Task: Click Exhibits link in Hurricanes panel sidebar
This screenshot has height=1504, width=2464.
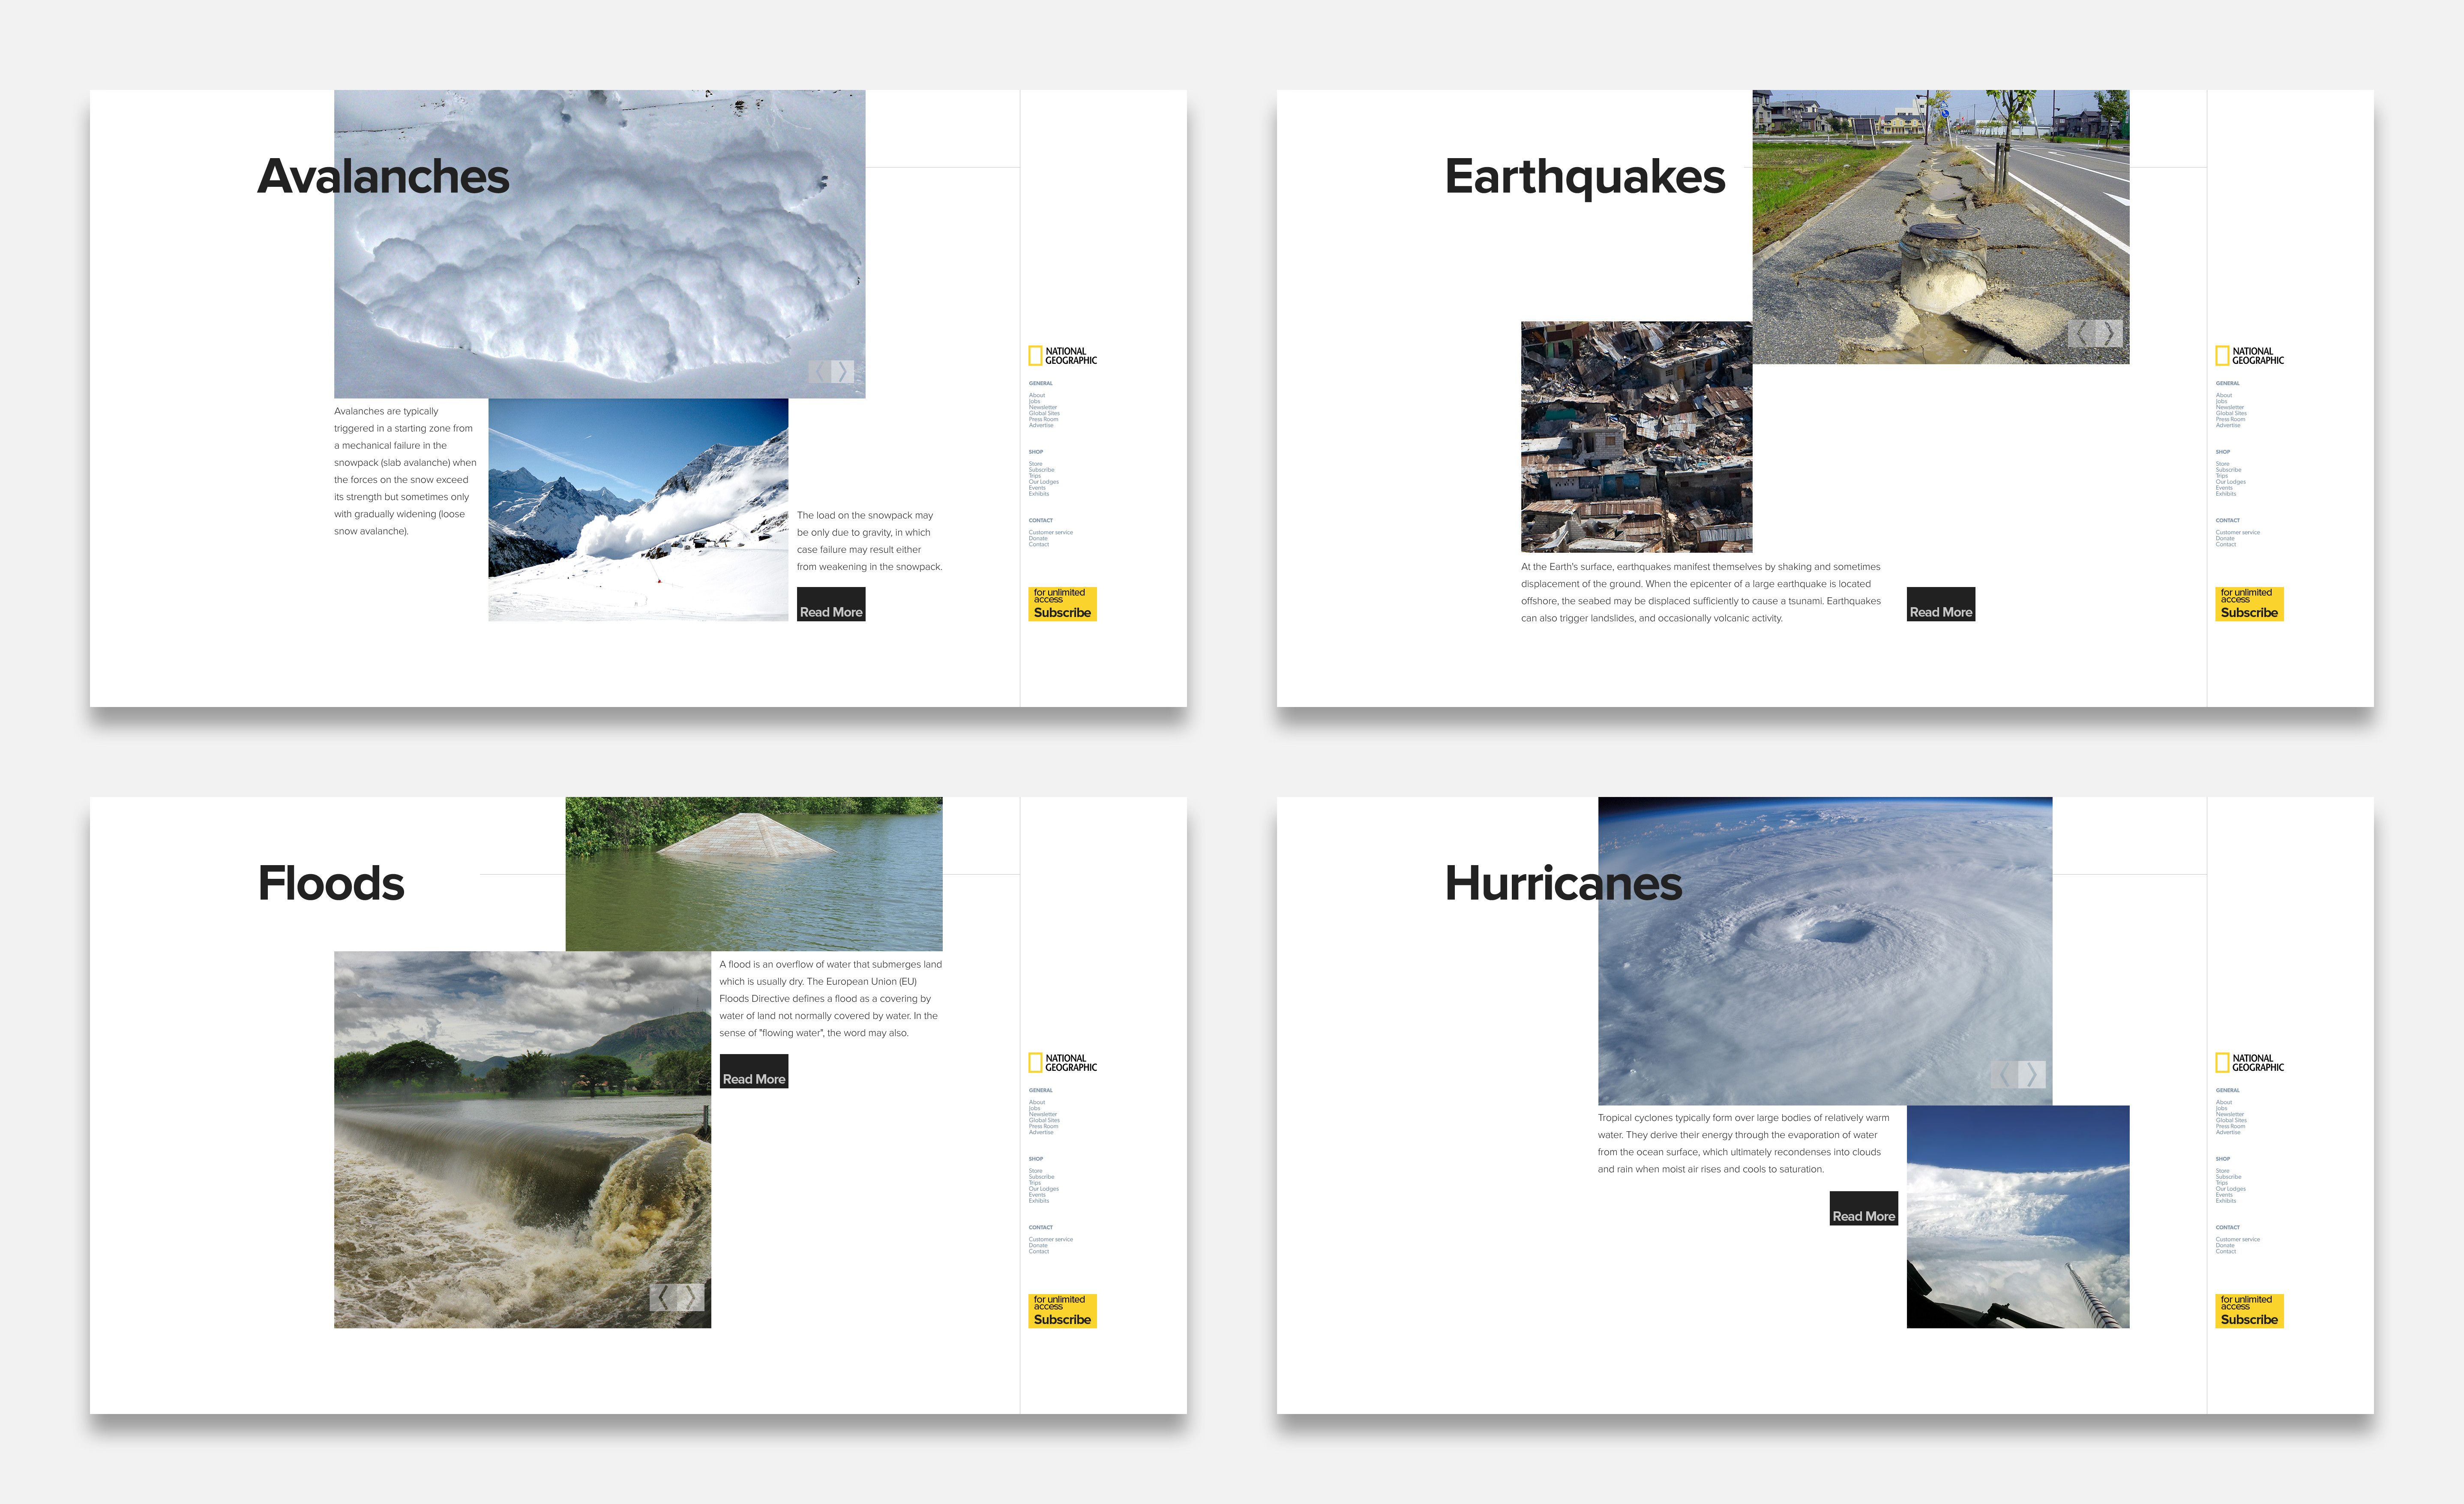Action: coord(2226,1200)
